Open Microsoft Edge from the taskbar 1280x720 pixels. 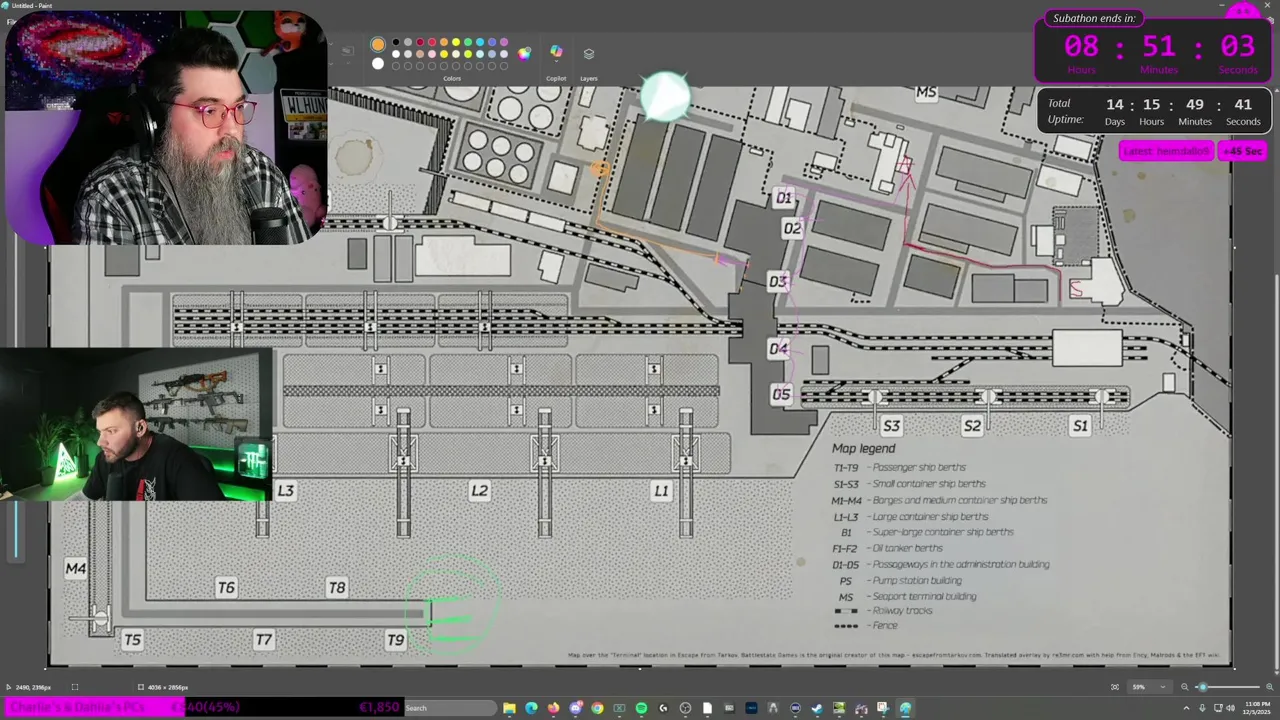pos(531,708)
